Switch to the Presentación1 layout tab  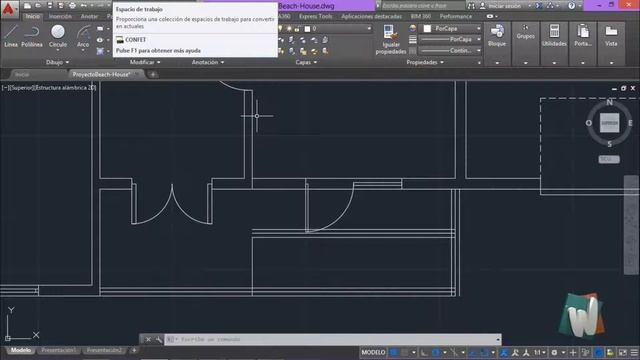(59, 350)
